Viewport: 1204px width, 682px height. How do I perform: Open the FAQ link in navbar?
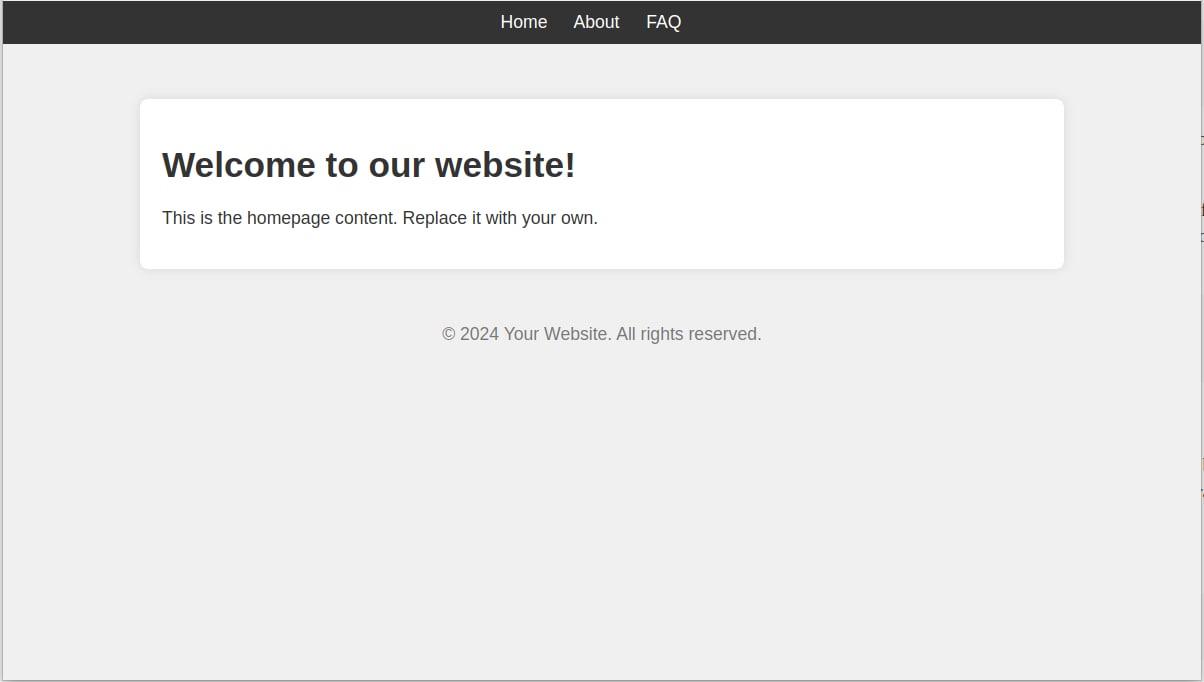coord(663,22)
